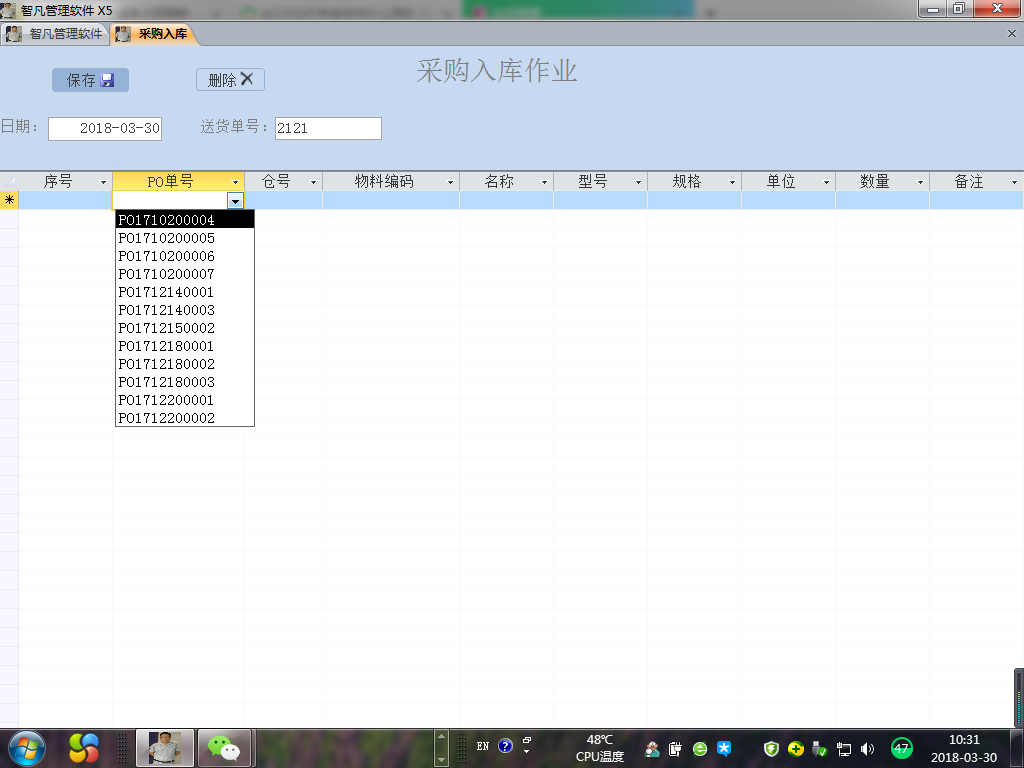Choose PO1712180002 from the list

pyautogui.click(x=185, y=364)
